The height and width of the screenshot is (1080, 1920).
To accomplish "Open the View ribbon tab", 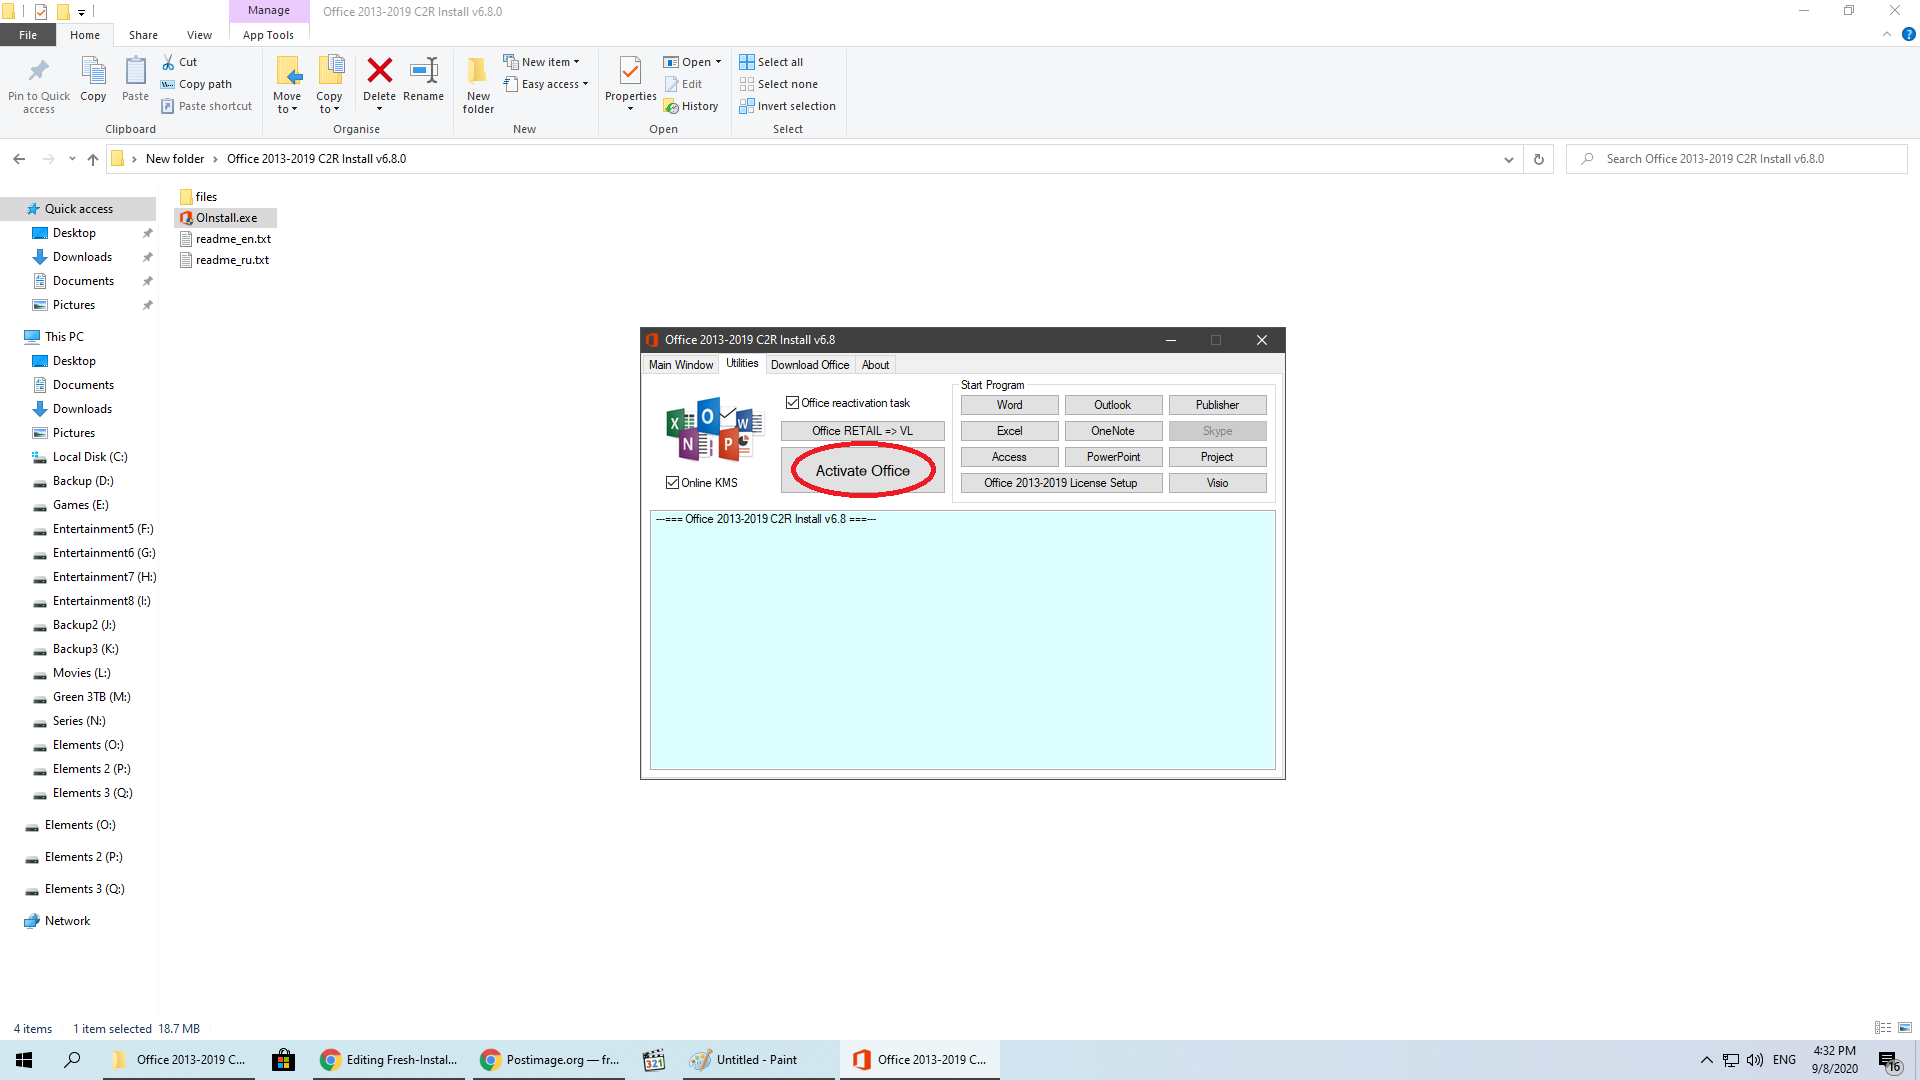I will coord(199,35).
